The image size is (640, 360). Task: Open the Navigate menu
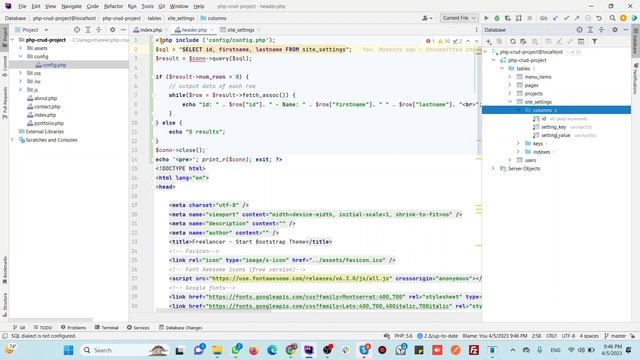(x=71, y=6)
